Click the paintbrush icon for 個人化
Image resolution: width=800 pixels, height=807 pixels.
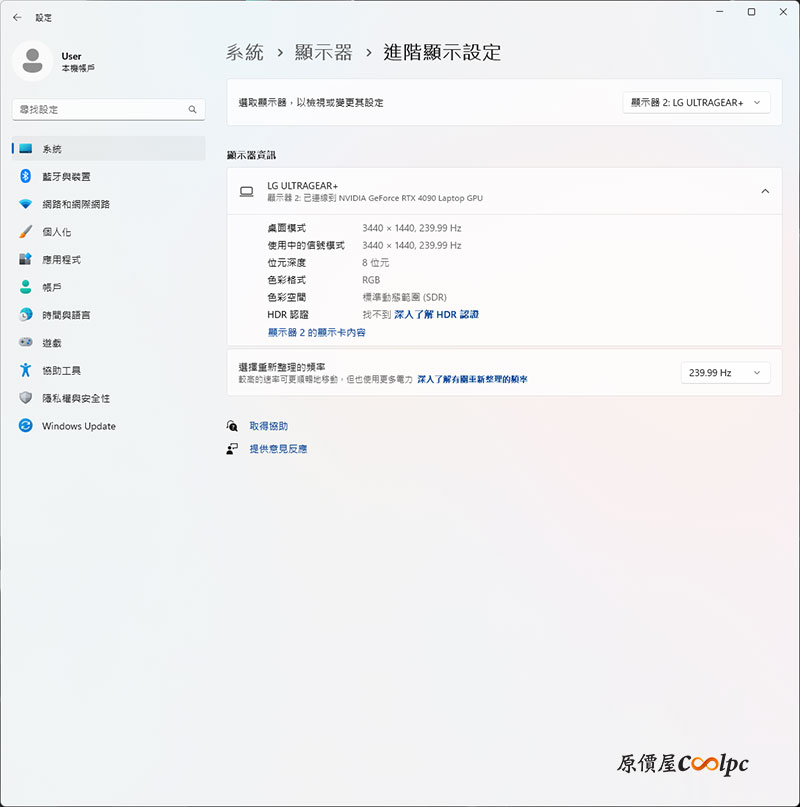26,232
